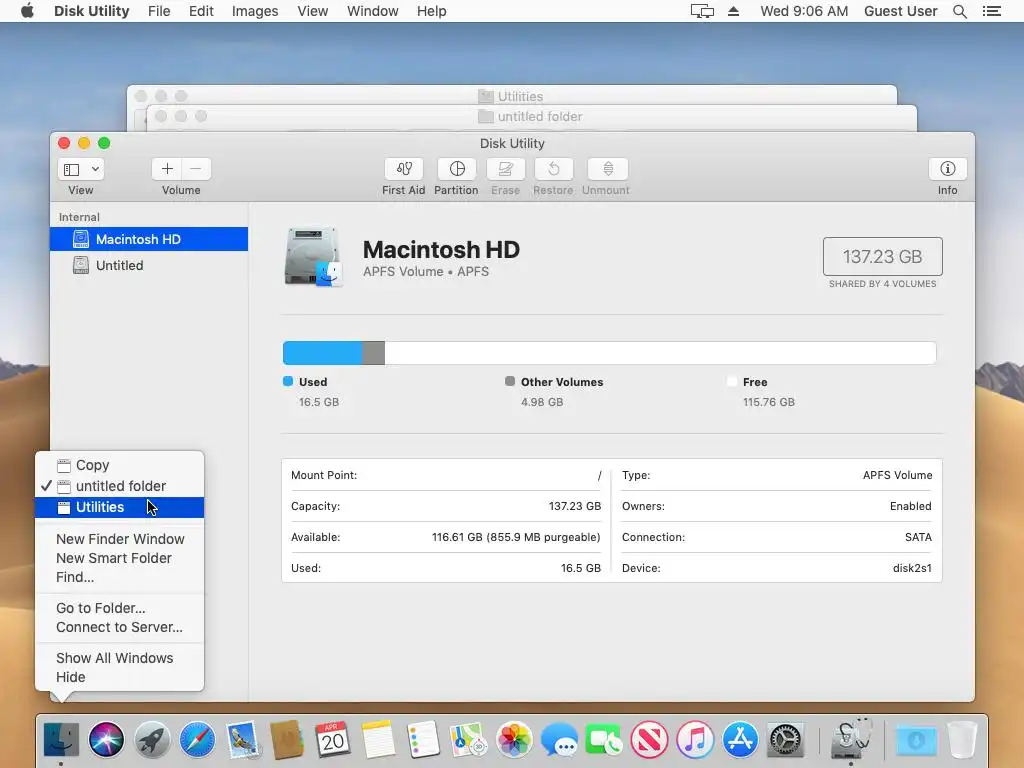This screenshot has width=1024, height=768.
Task: Open Safari from the Dock
Action: click(x=197, y=740)
